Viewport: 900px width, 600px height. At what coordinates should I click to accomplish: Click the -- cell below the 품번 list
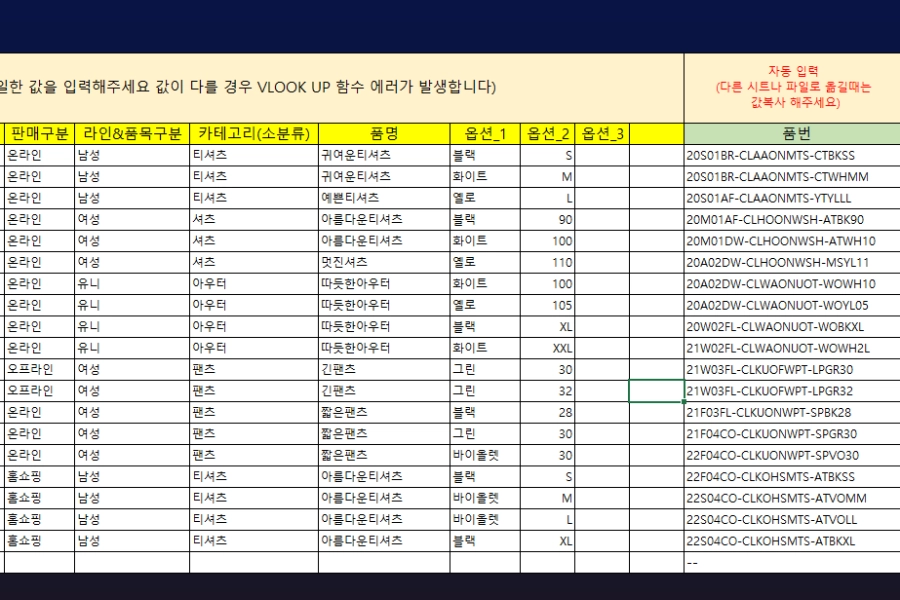[792, 563]
